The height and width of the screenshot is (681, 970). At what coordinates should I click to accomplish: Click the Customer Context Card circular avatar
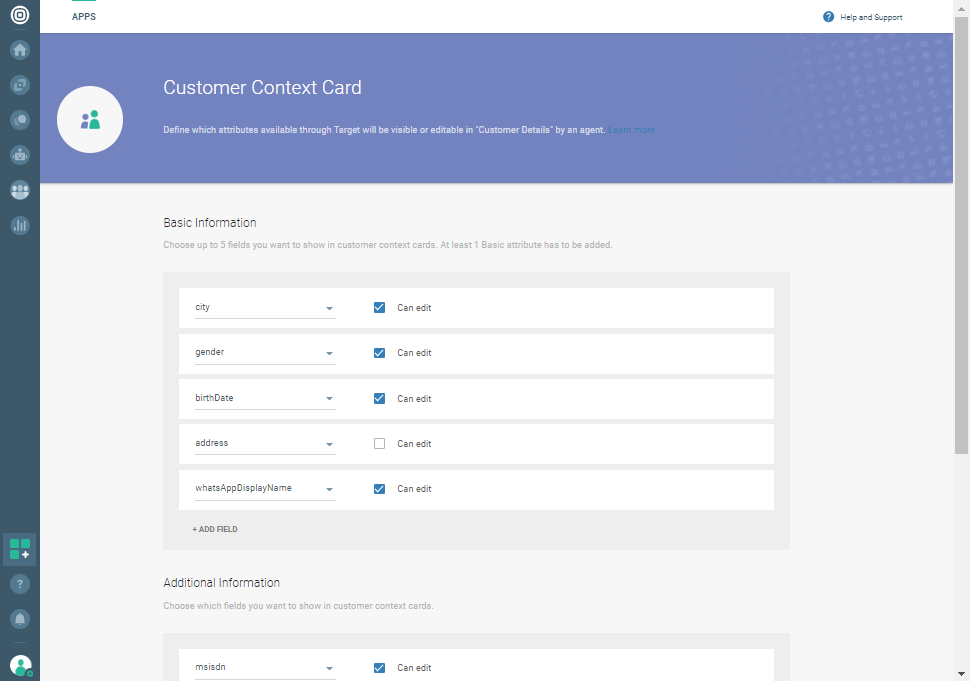(x=90, y=119)
